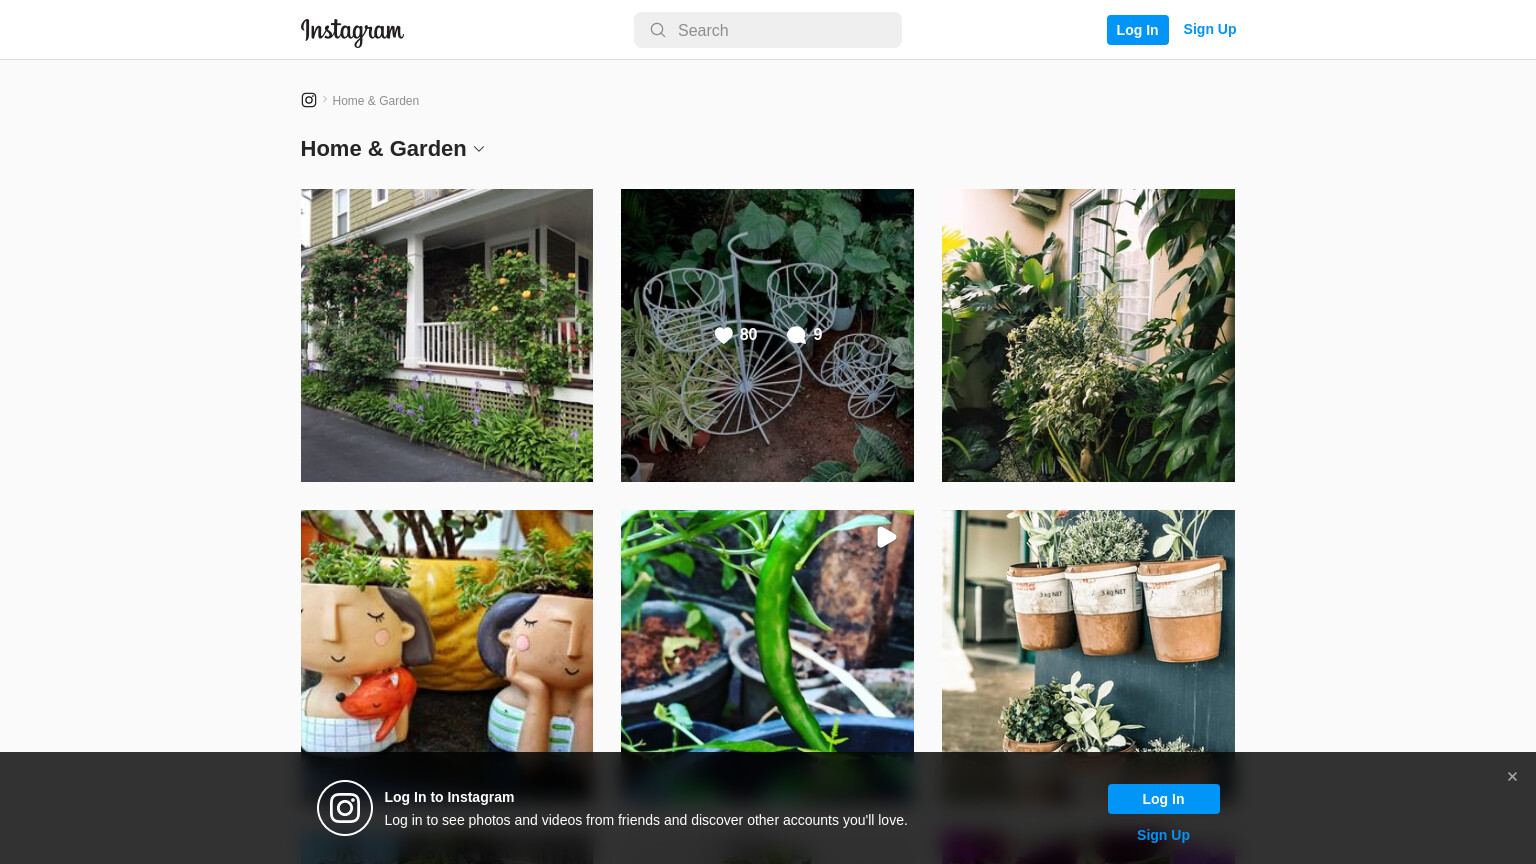This screenshot has height=864, width=1536.
Task: Click the video play icon on chili pepper post
Action: (886, 537)
